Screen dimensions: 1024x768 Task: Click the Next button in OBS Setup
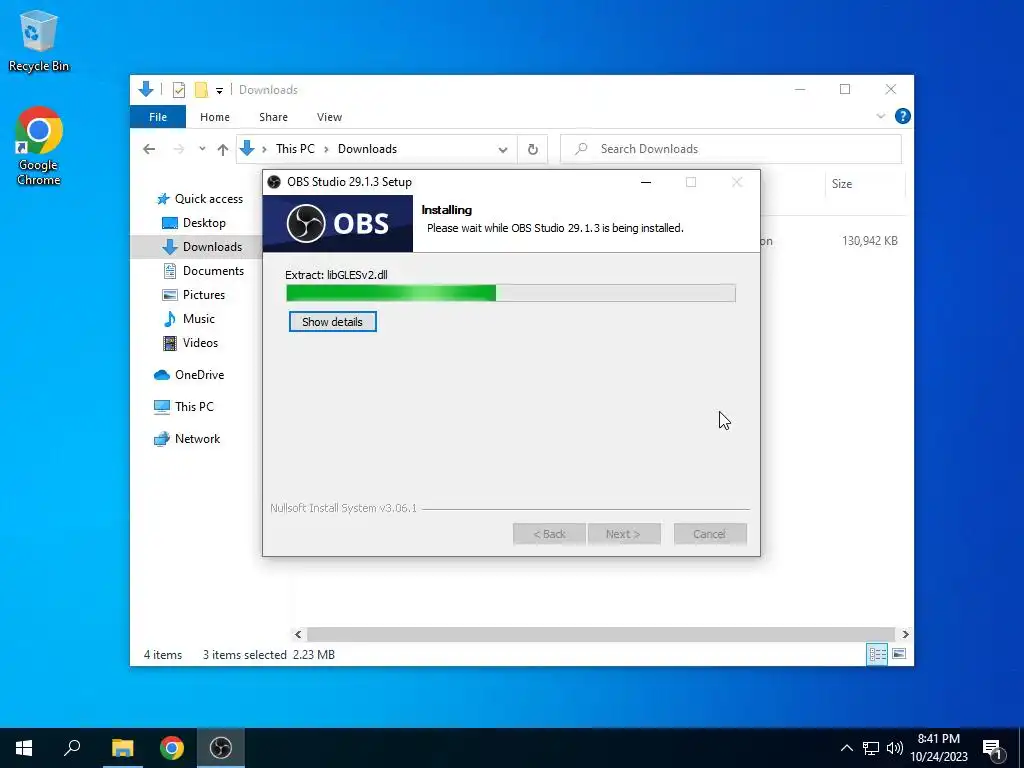(x=624, y=534)
